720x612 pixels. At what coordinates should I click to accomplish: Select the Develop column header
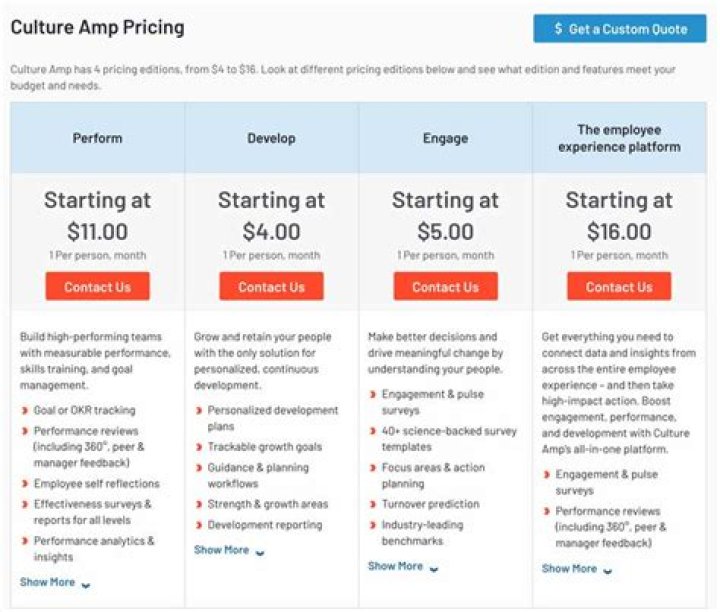coord(271,138)
